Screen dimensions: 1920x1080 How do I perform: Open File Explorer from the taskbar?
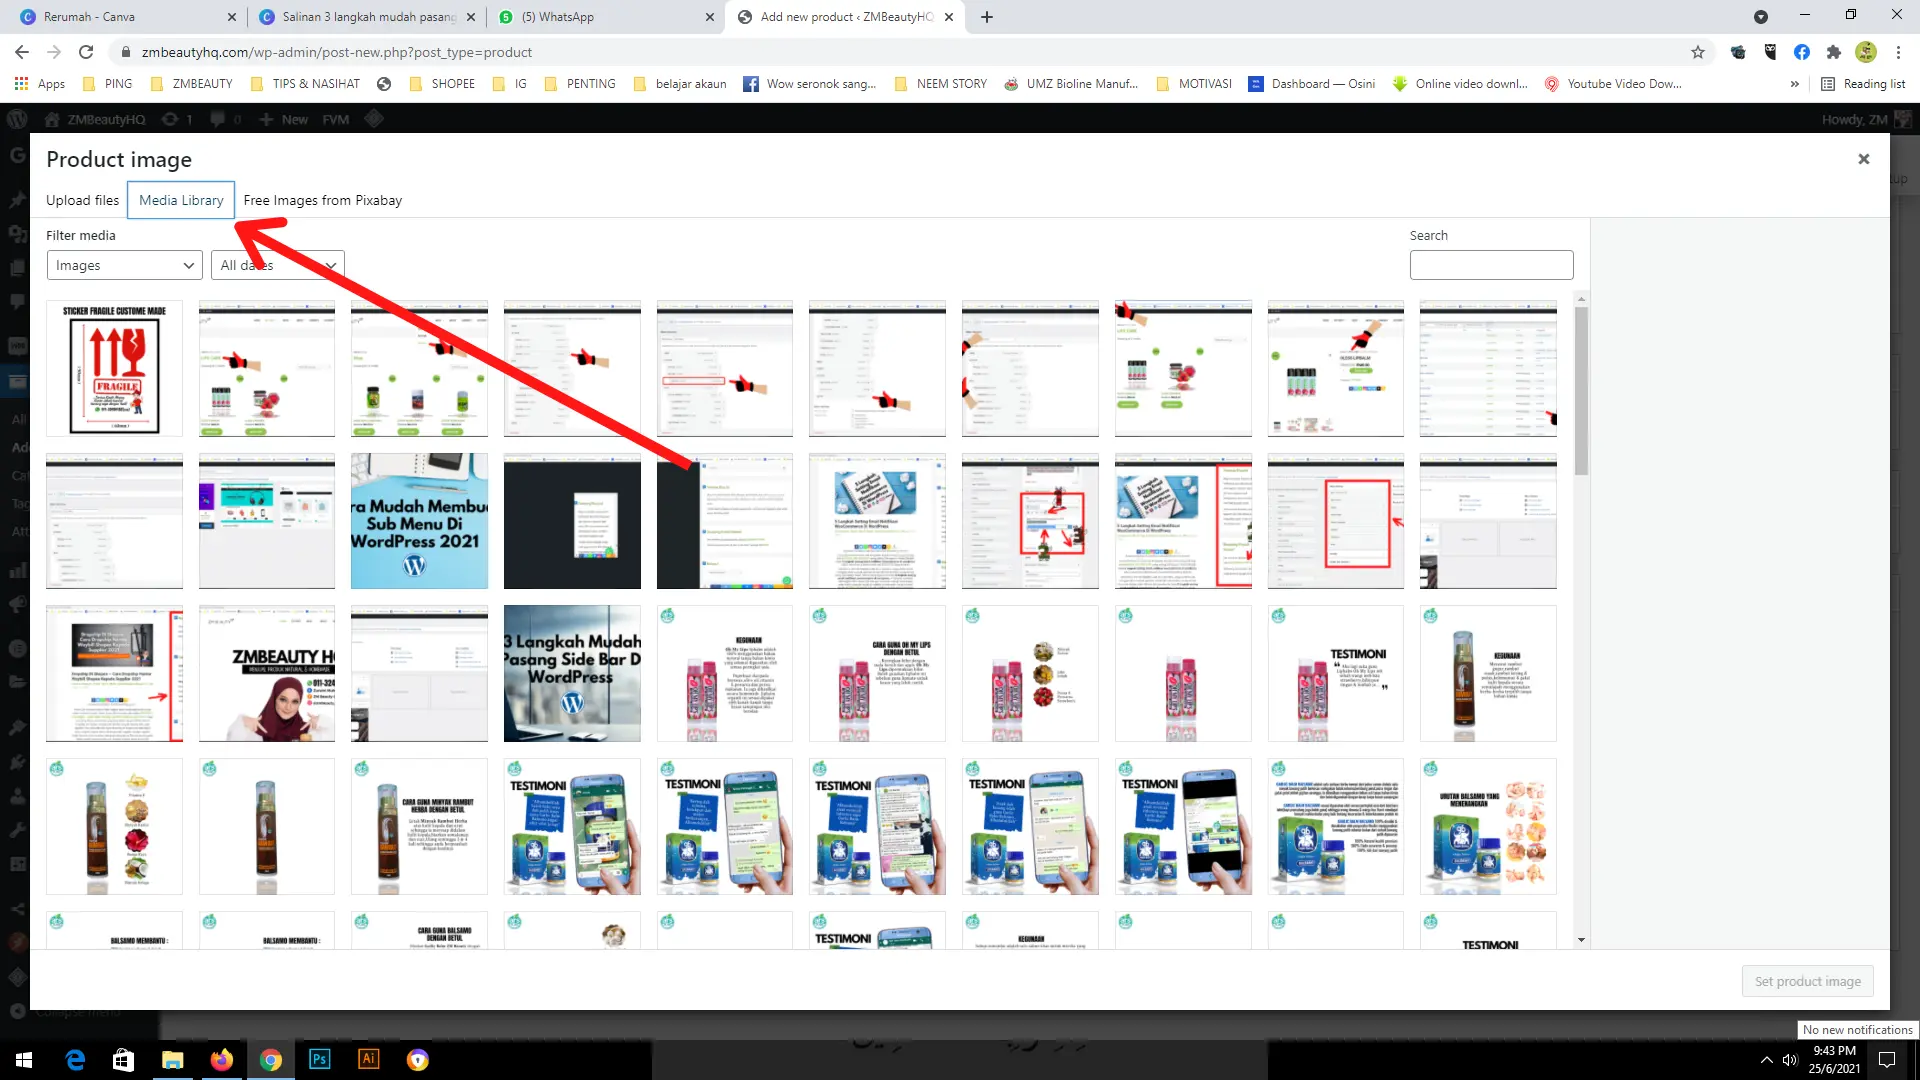pyautogui.click(x=172, y=1060)
